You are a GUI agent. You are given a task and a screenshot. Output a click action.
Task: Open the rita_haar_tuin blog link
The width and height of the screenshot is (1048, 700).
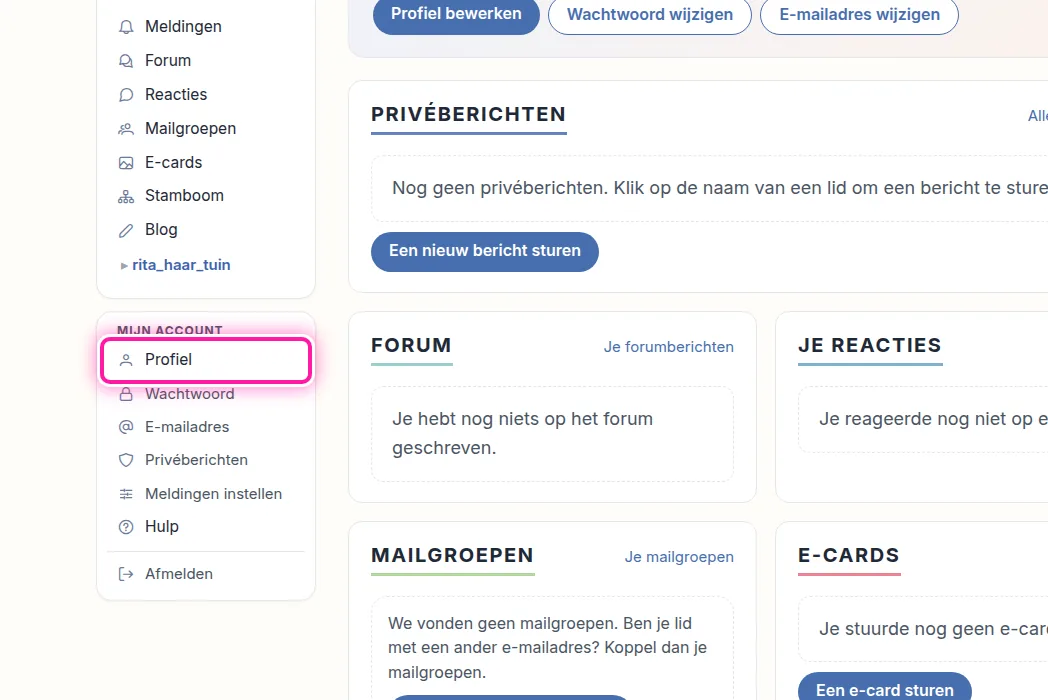coord(181,265)
